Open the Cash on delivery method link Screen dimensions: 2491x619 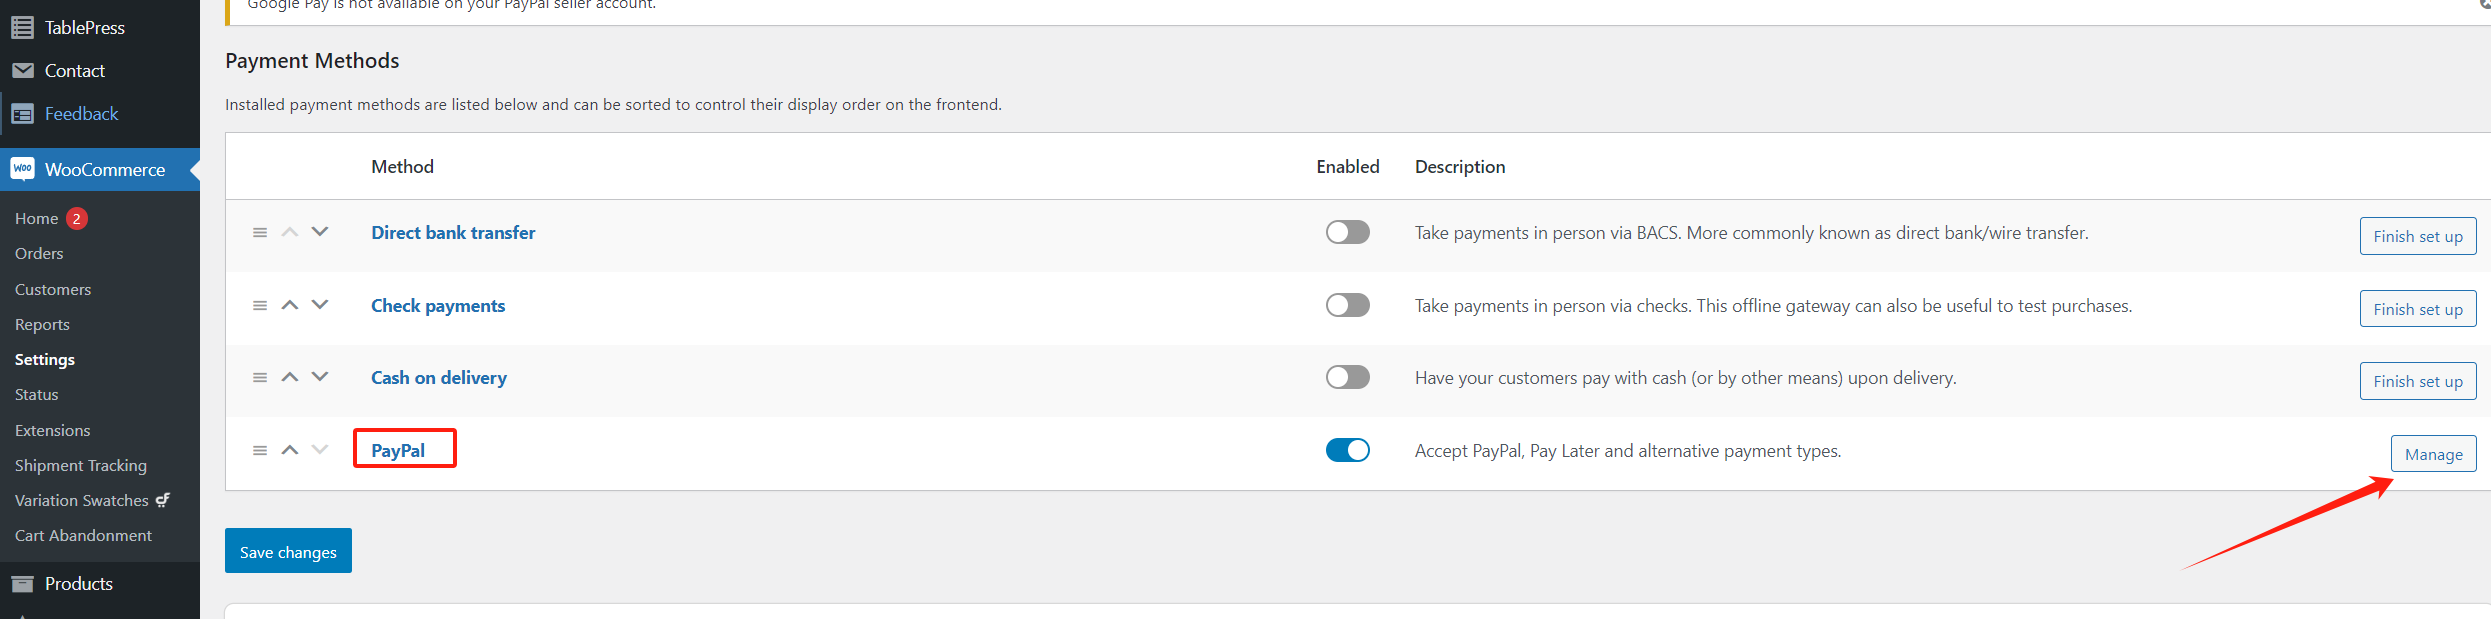438,378
